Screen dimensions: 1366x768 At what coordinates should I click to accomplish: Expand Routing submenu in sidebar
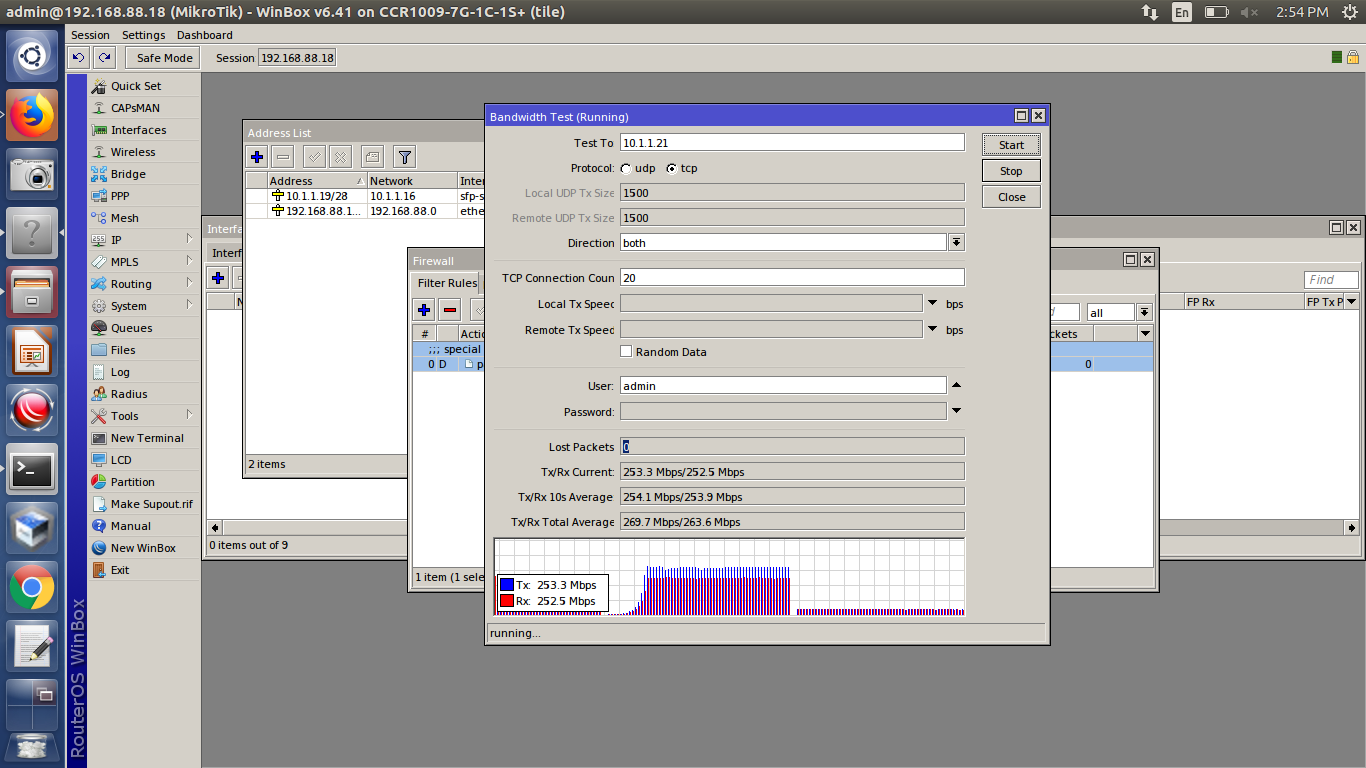click(190, 284)
